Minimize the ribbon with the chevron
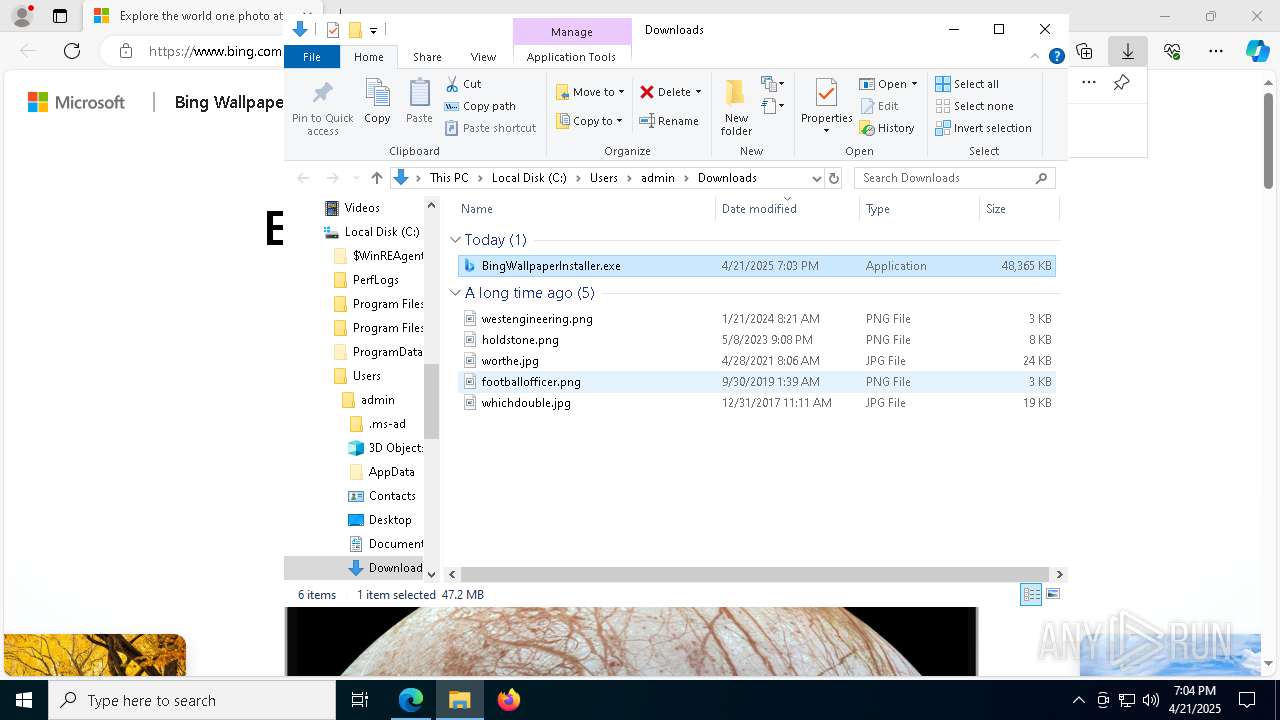The width and height of the screenshot is (1280, 720). coord(1036,57)
